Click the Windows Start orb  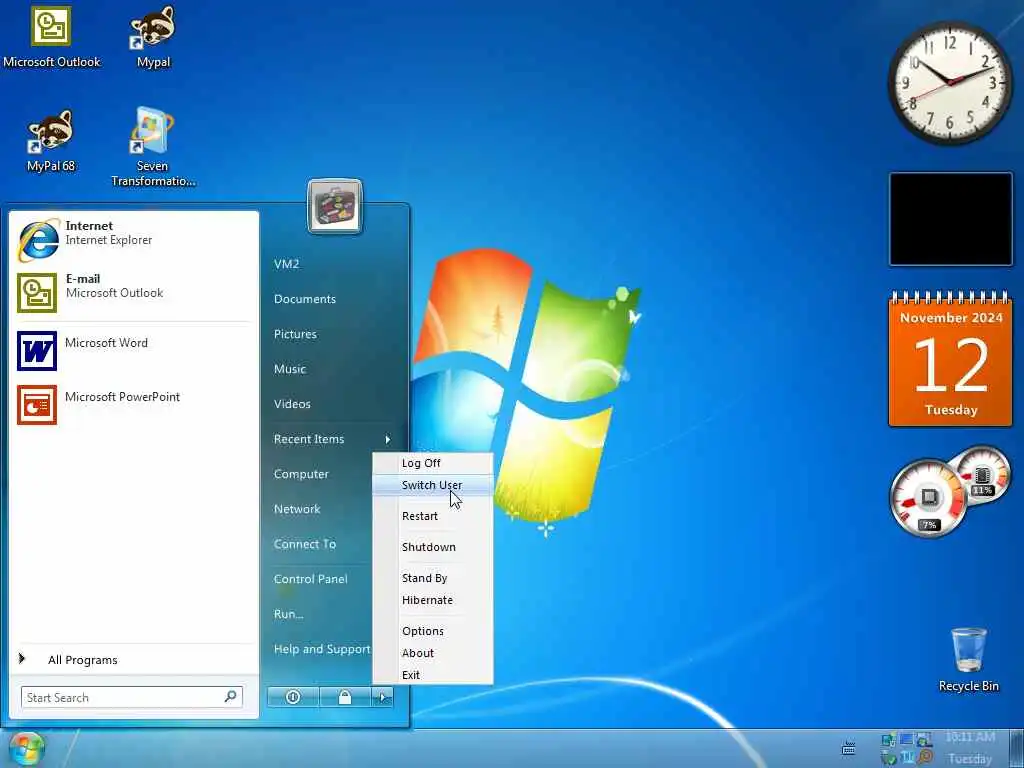(x=26, y=749)
